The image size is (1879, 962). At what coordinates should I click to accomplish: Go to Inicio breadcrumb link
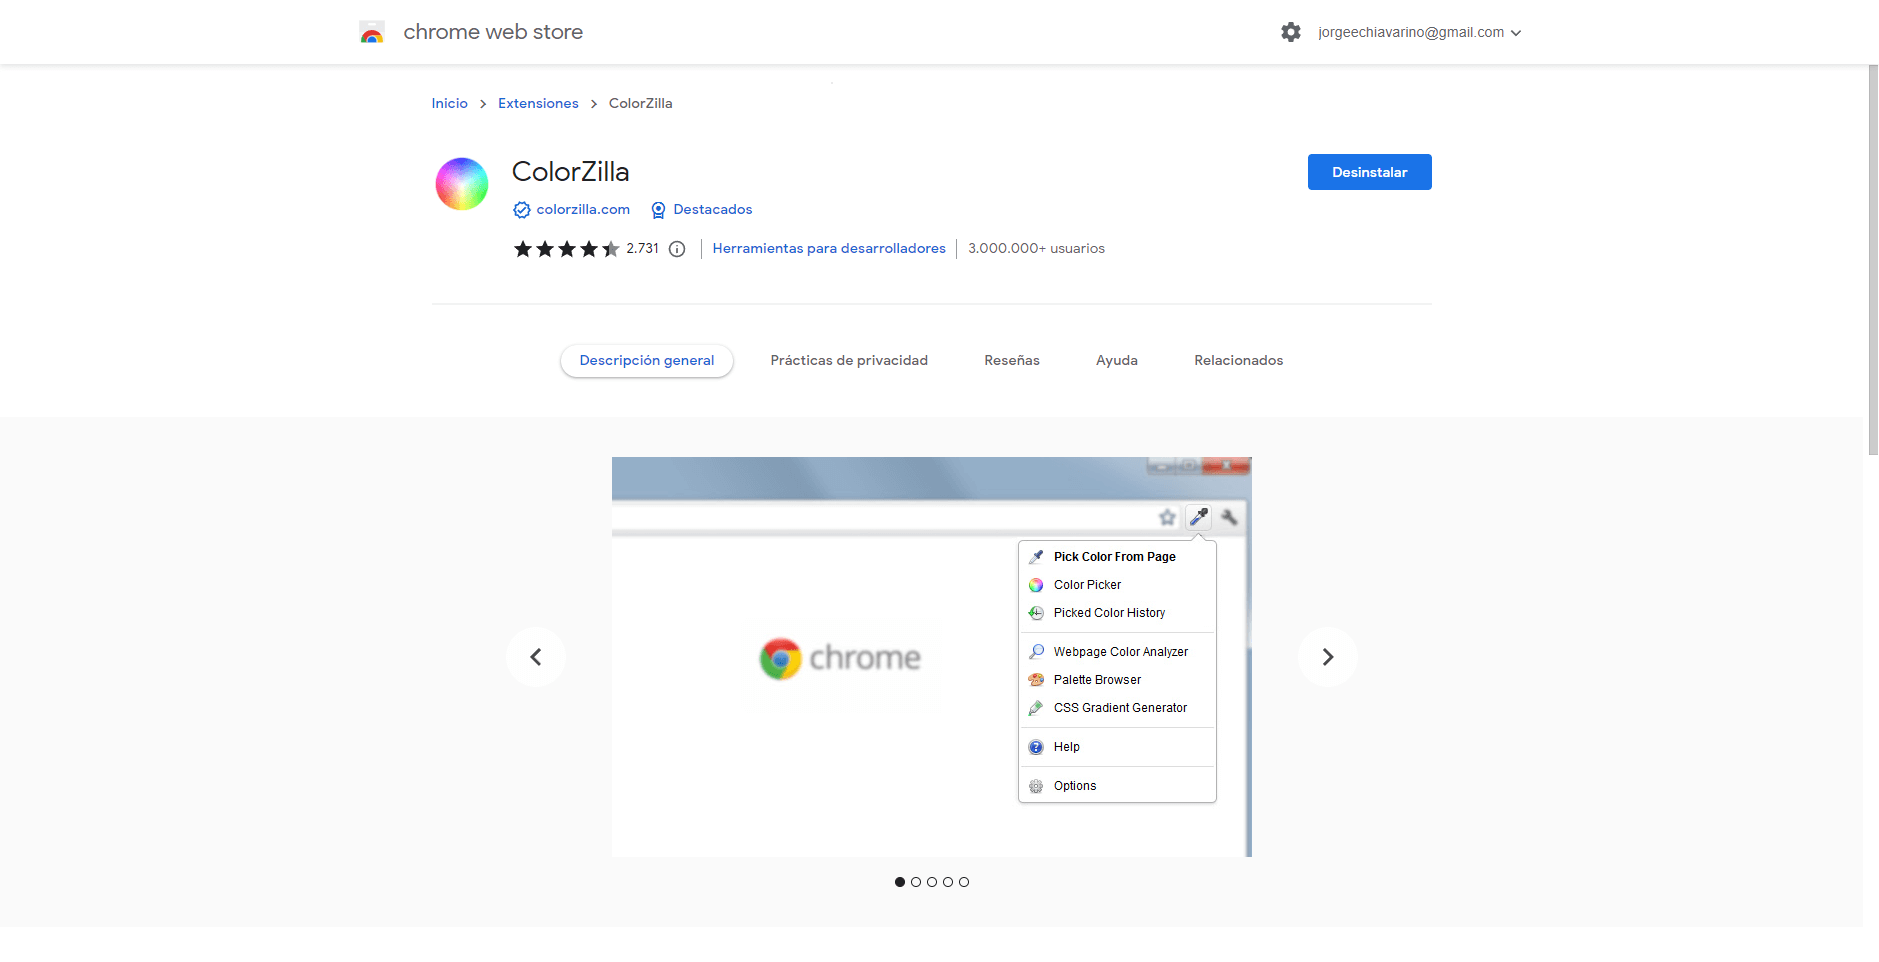(450, 103)
